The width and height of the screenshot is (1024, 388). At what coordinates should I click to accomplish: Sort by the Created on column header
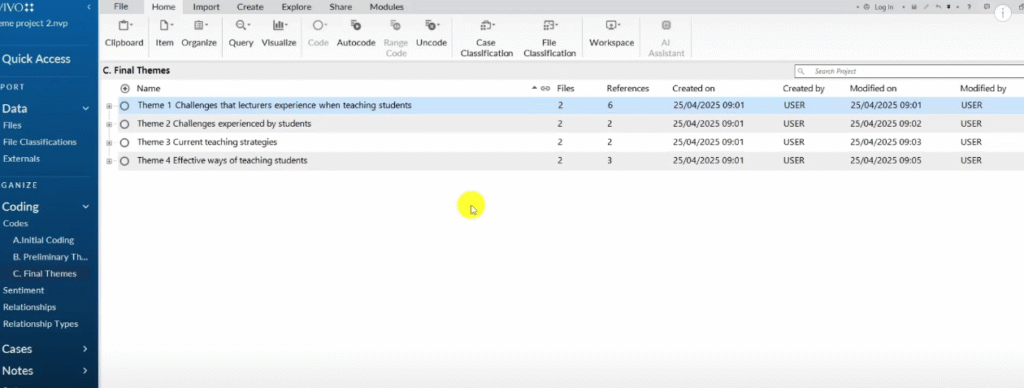694,88
